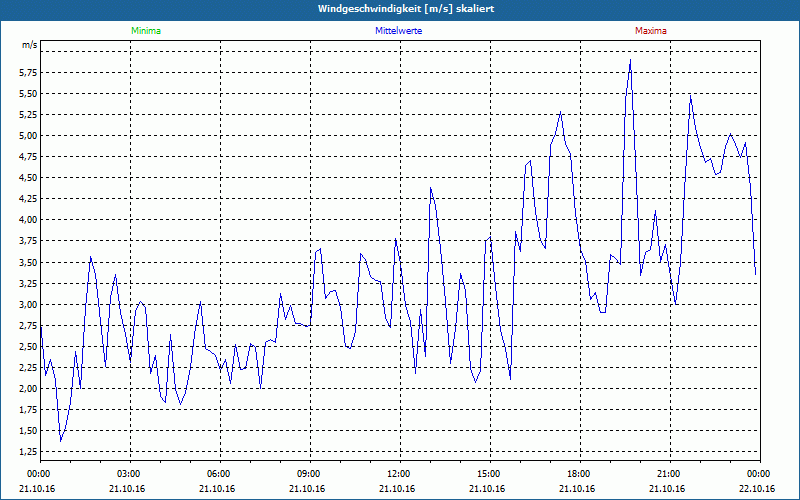Click the 12:00 time axis label
The width and height of the screenshot is (800, 500).
[x=397, y=474]
